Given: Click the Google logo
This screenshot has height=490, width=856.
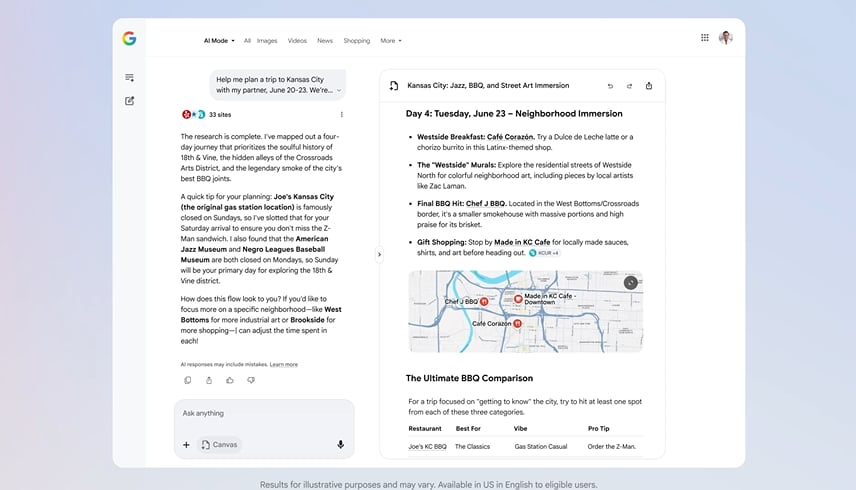Looking at the screenshot, I should tap(129, 39).
